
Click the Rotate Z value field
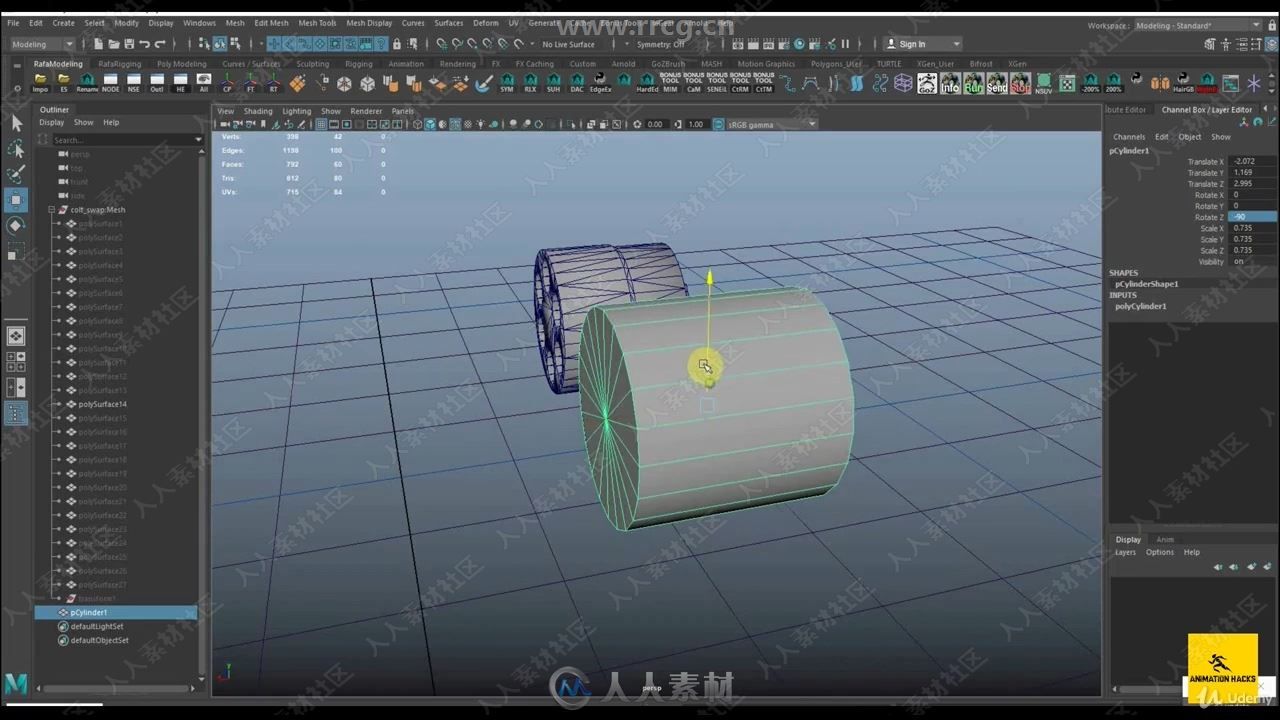[x=1253, y=217]
